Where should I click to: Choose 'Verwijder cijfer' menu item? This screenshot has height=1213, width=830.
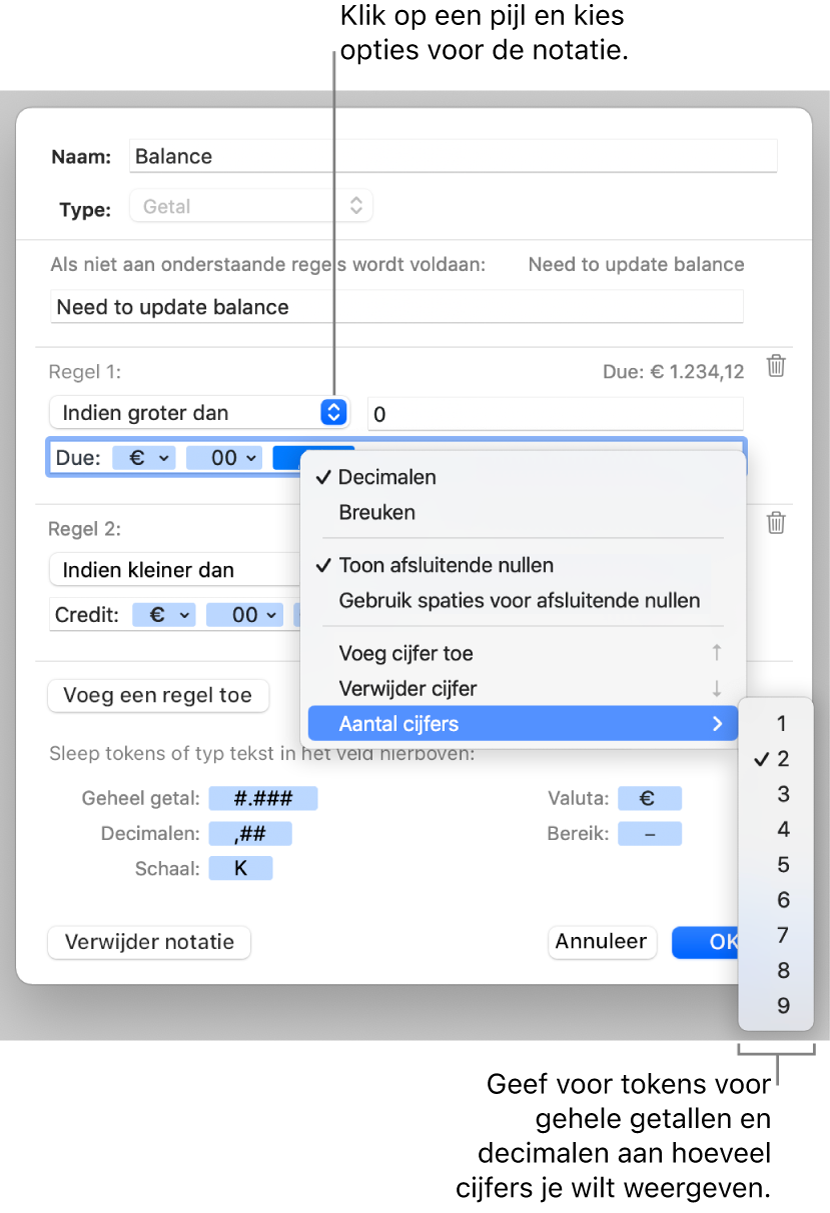[x=524, y=689]
